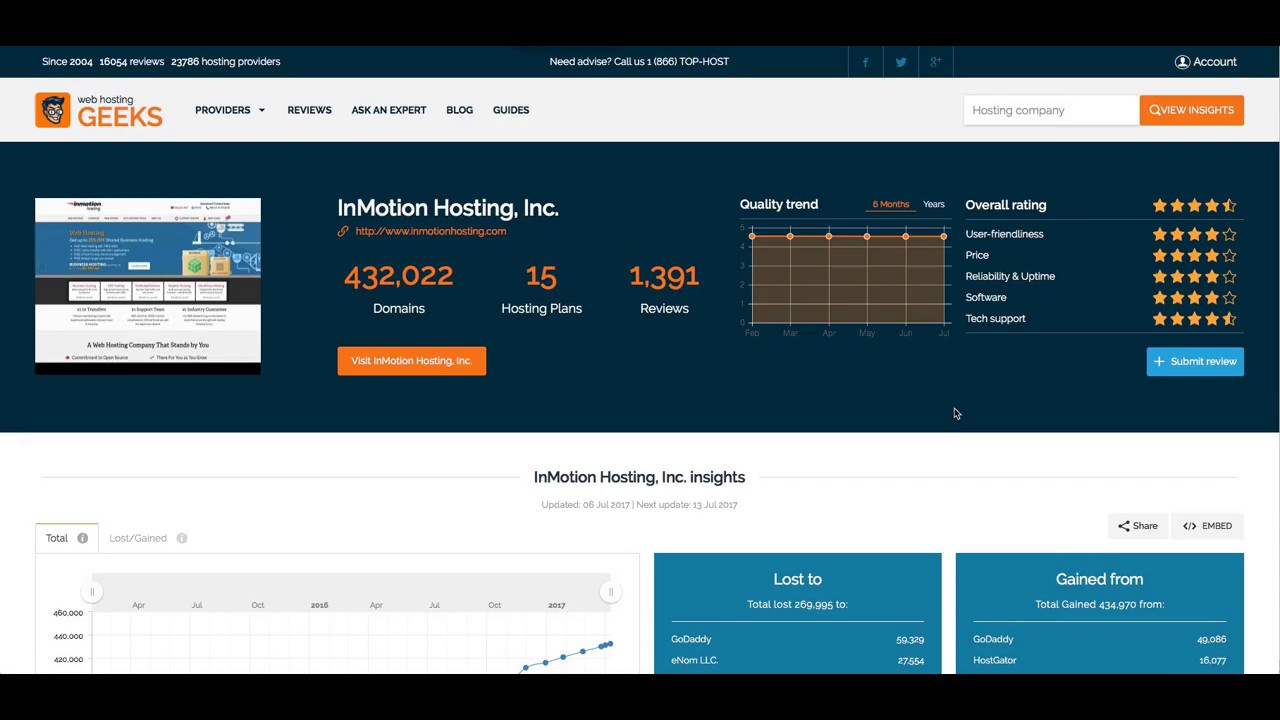Click the Software rating stars
1280x720 pixels.
(1194, 297)
